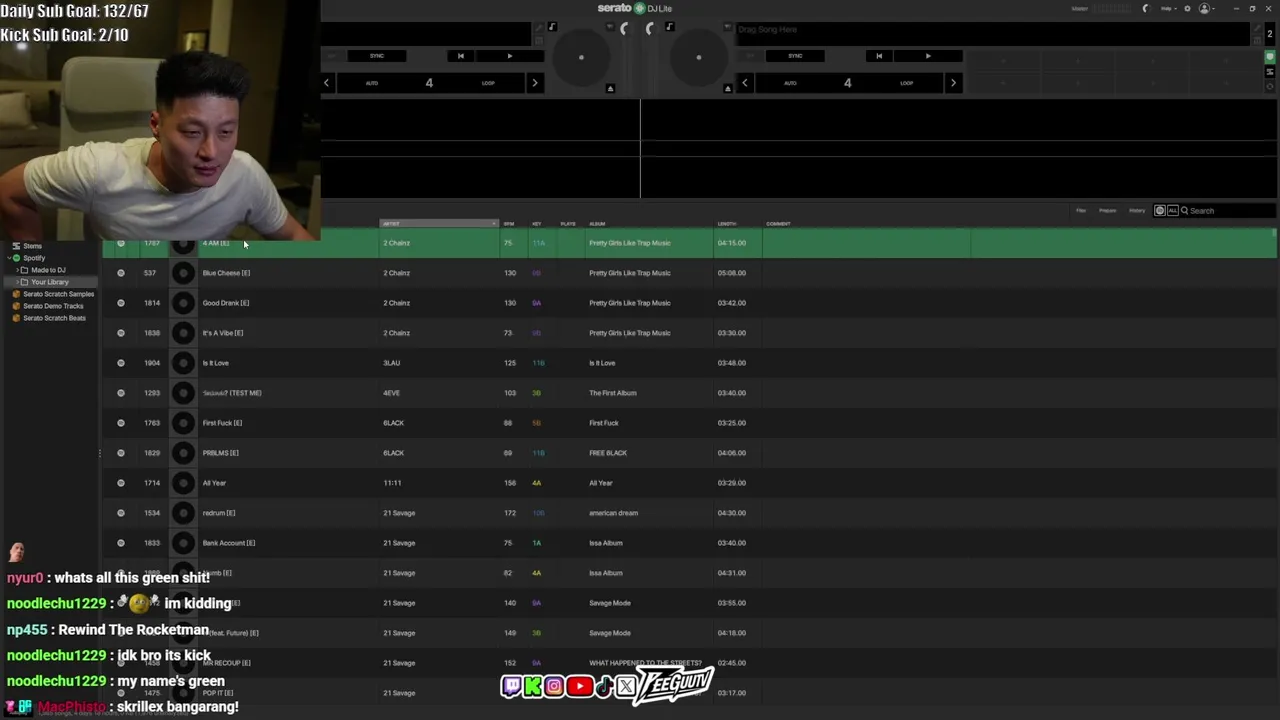Click the left deck virtual platter
The height and width of the screenshot is (720, 1280).
[x=581, y=57]
